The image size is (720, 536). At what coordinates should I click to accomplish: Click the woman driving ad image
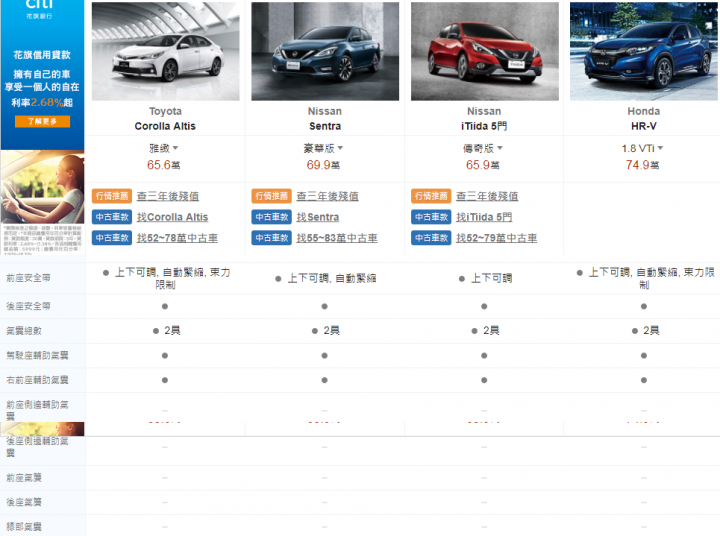42,187
